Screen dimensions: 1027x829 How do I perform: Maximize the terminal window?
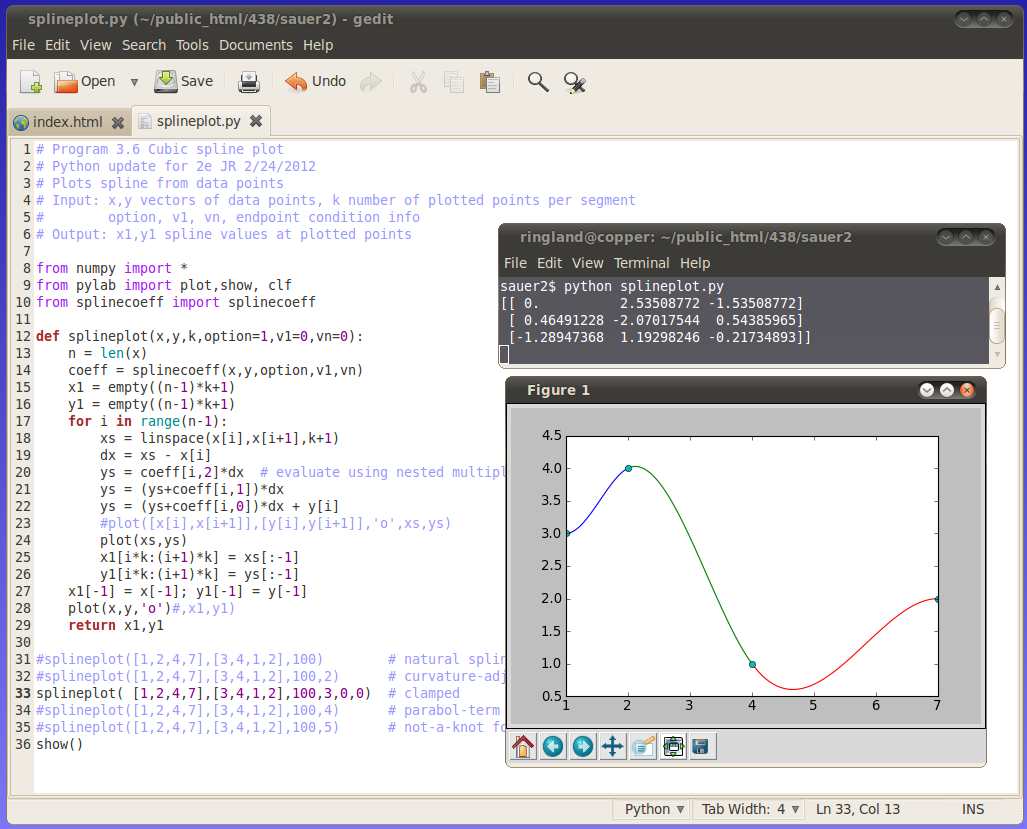965,237
